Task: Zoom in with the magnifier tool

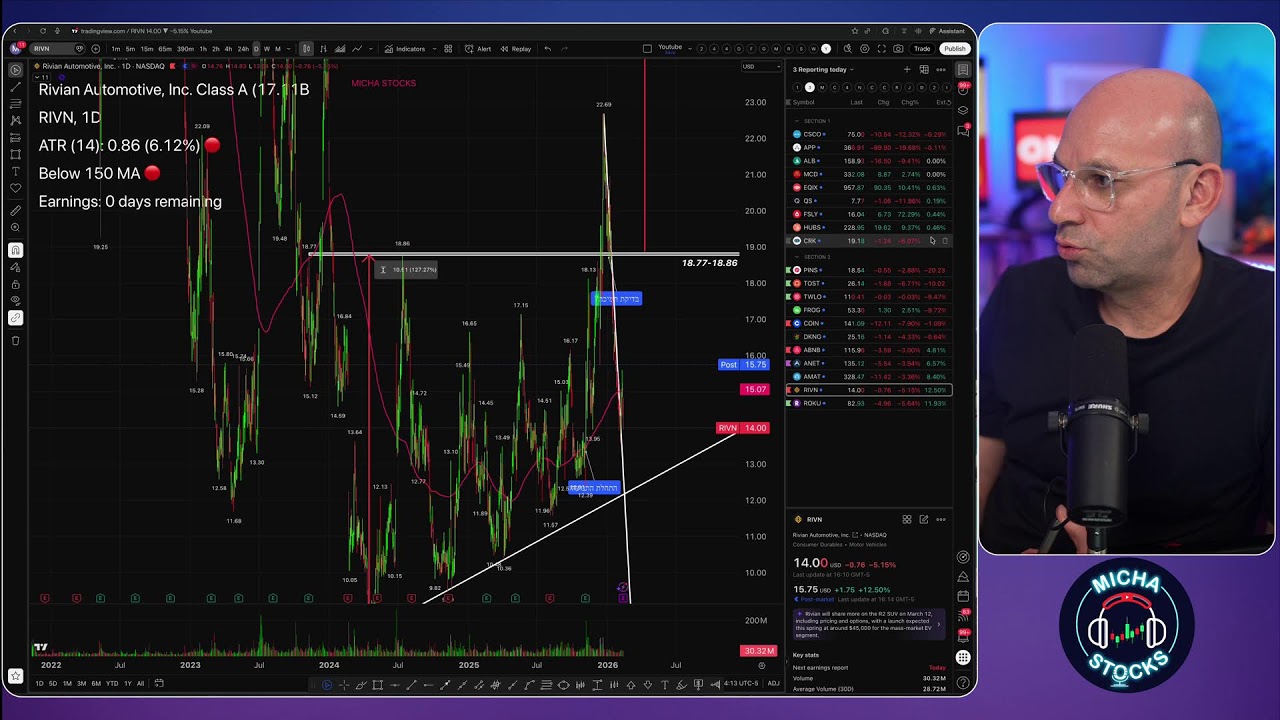Action: point(15,228)
